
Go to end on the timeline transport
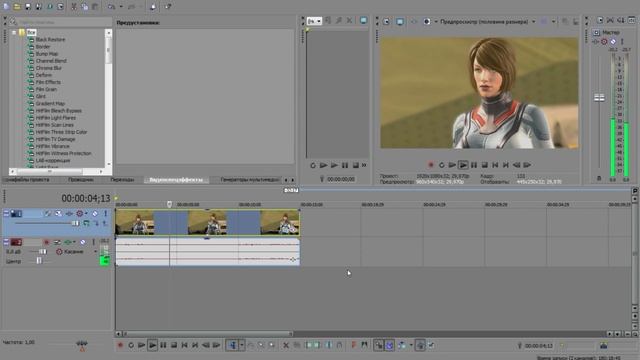point(195,345)
